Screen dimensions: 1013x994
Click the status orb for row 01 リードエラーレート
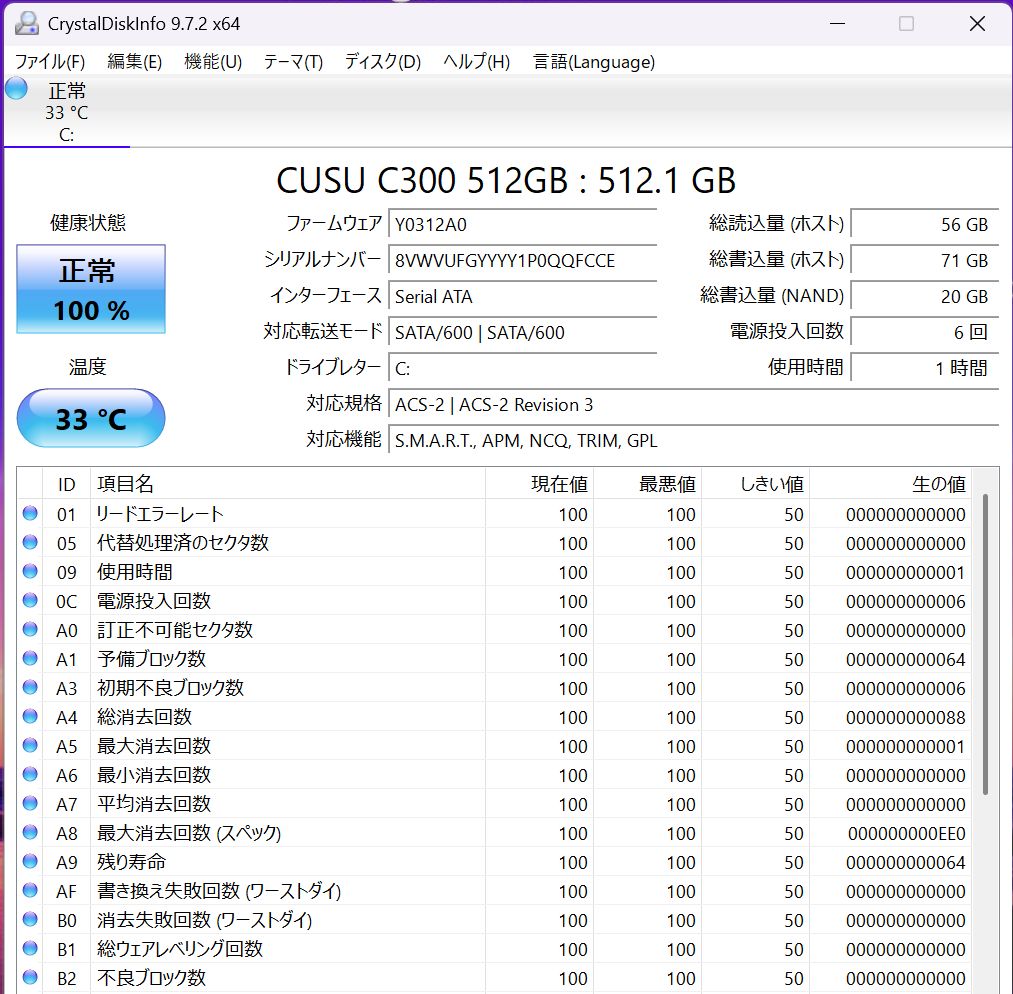coord(30,513)
